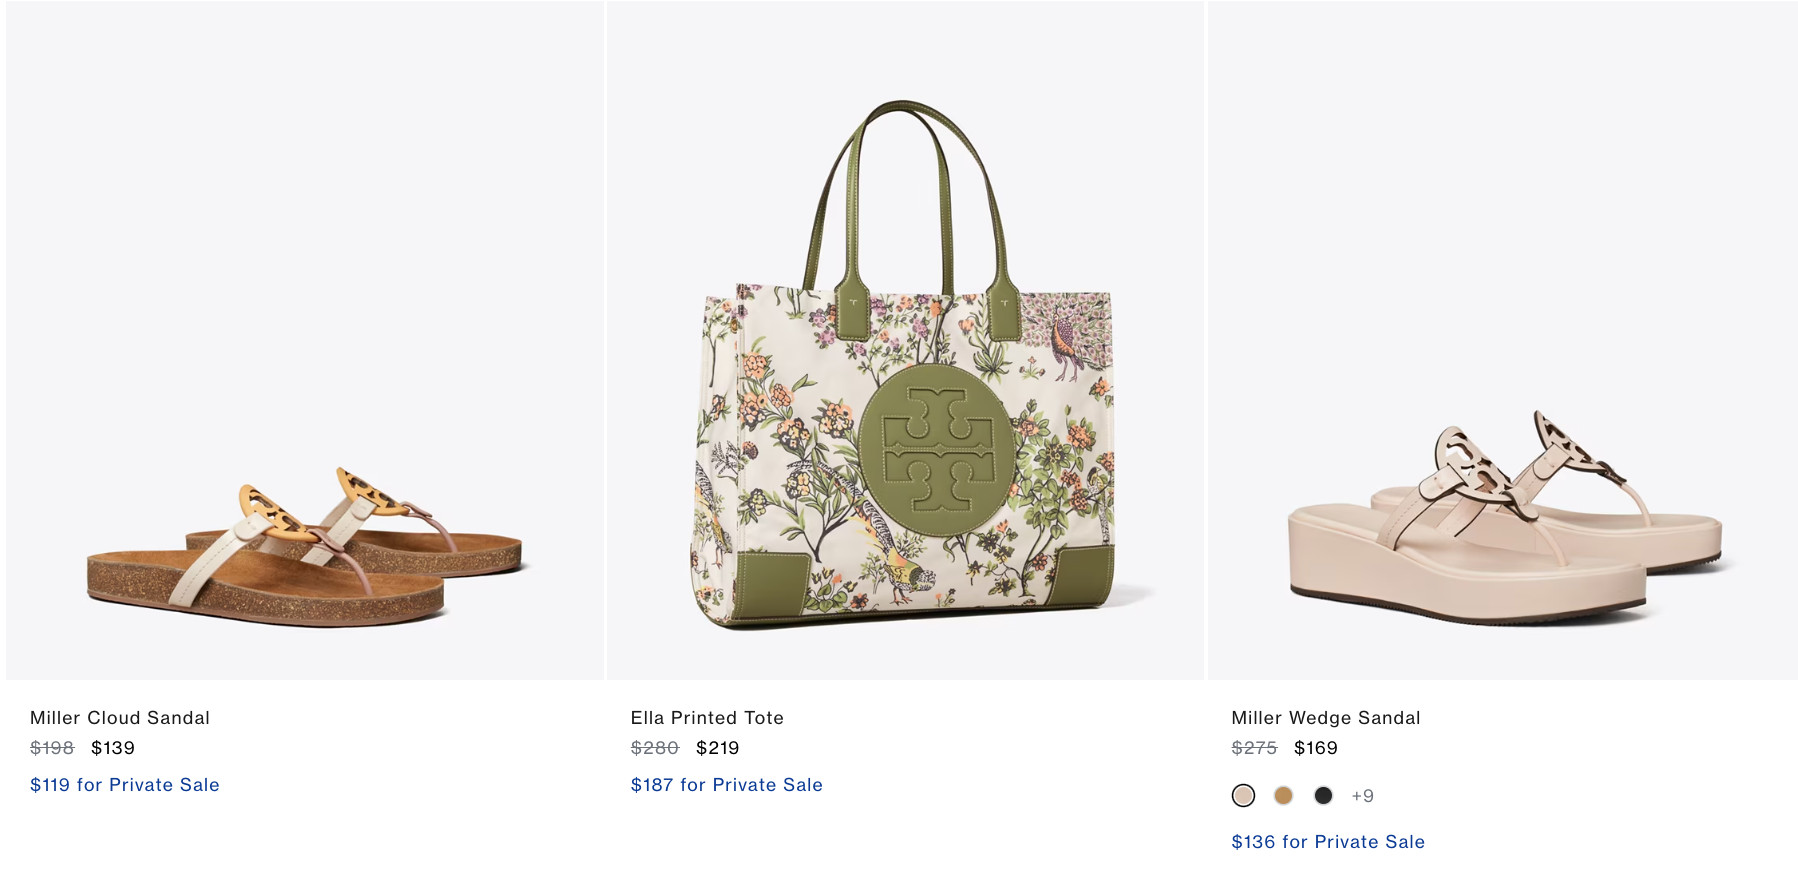Click the green handles of the Ella tote
Image resolution: width=1798 pixels, height=870 pixels.
click(x=905, y=190)
